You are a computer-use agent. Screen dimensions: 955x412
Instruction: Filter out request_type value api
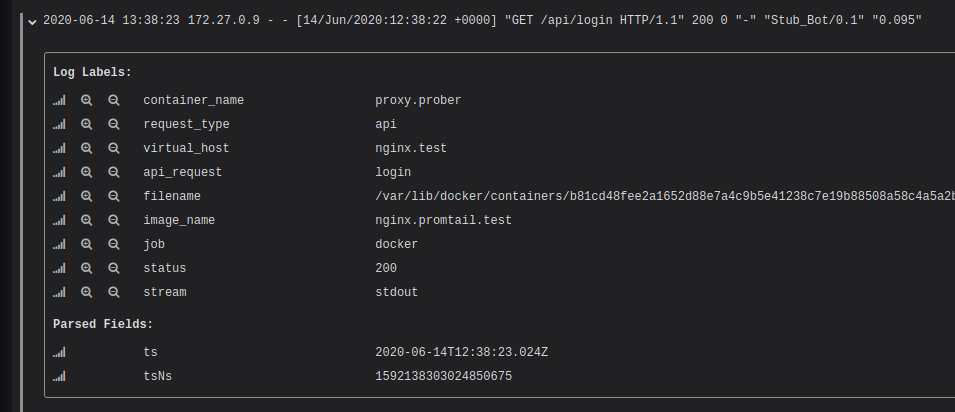[x=114, y=124]
